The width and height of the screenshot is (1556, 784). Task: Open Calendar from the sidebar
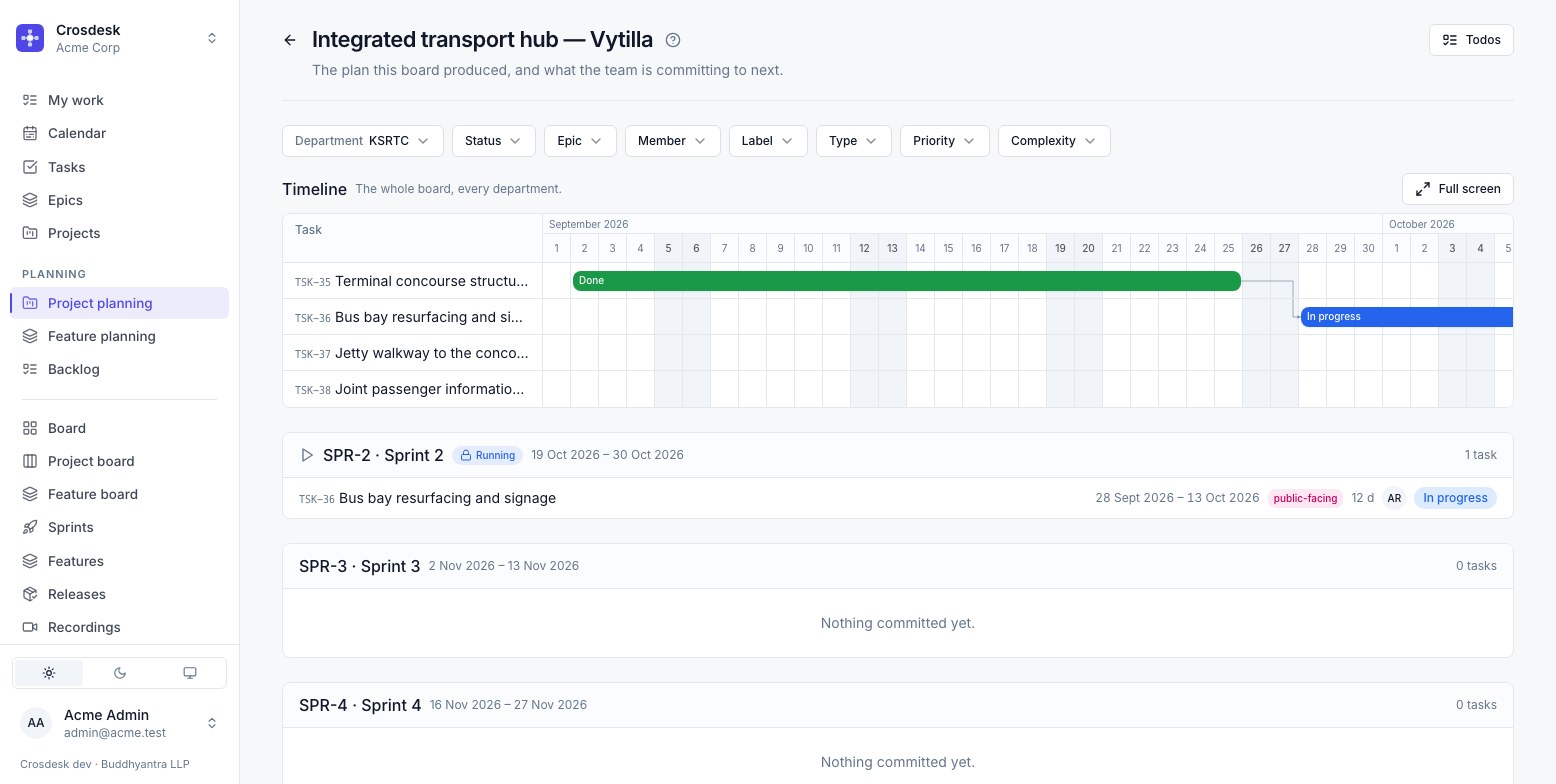pos(119,133)
